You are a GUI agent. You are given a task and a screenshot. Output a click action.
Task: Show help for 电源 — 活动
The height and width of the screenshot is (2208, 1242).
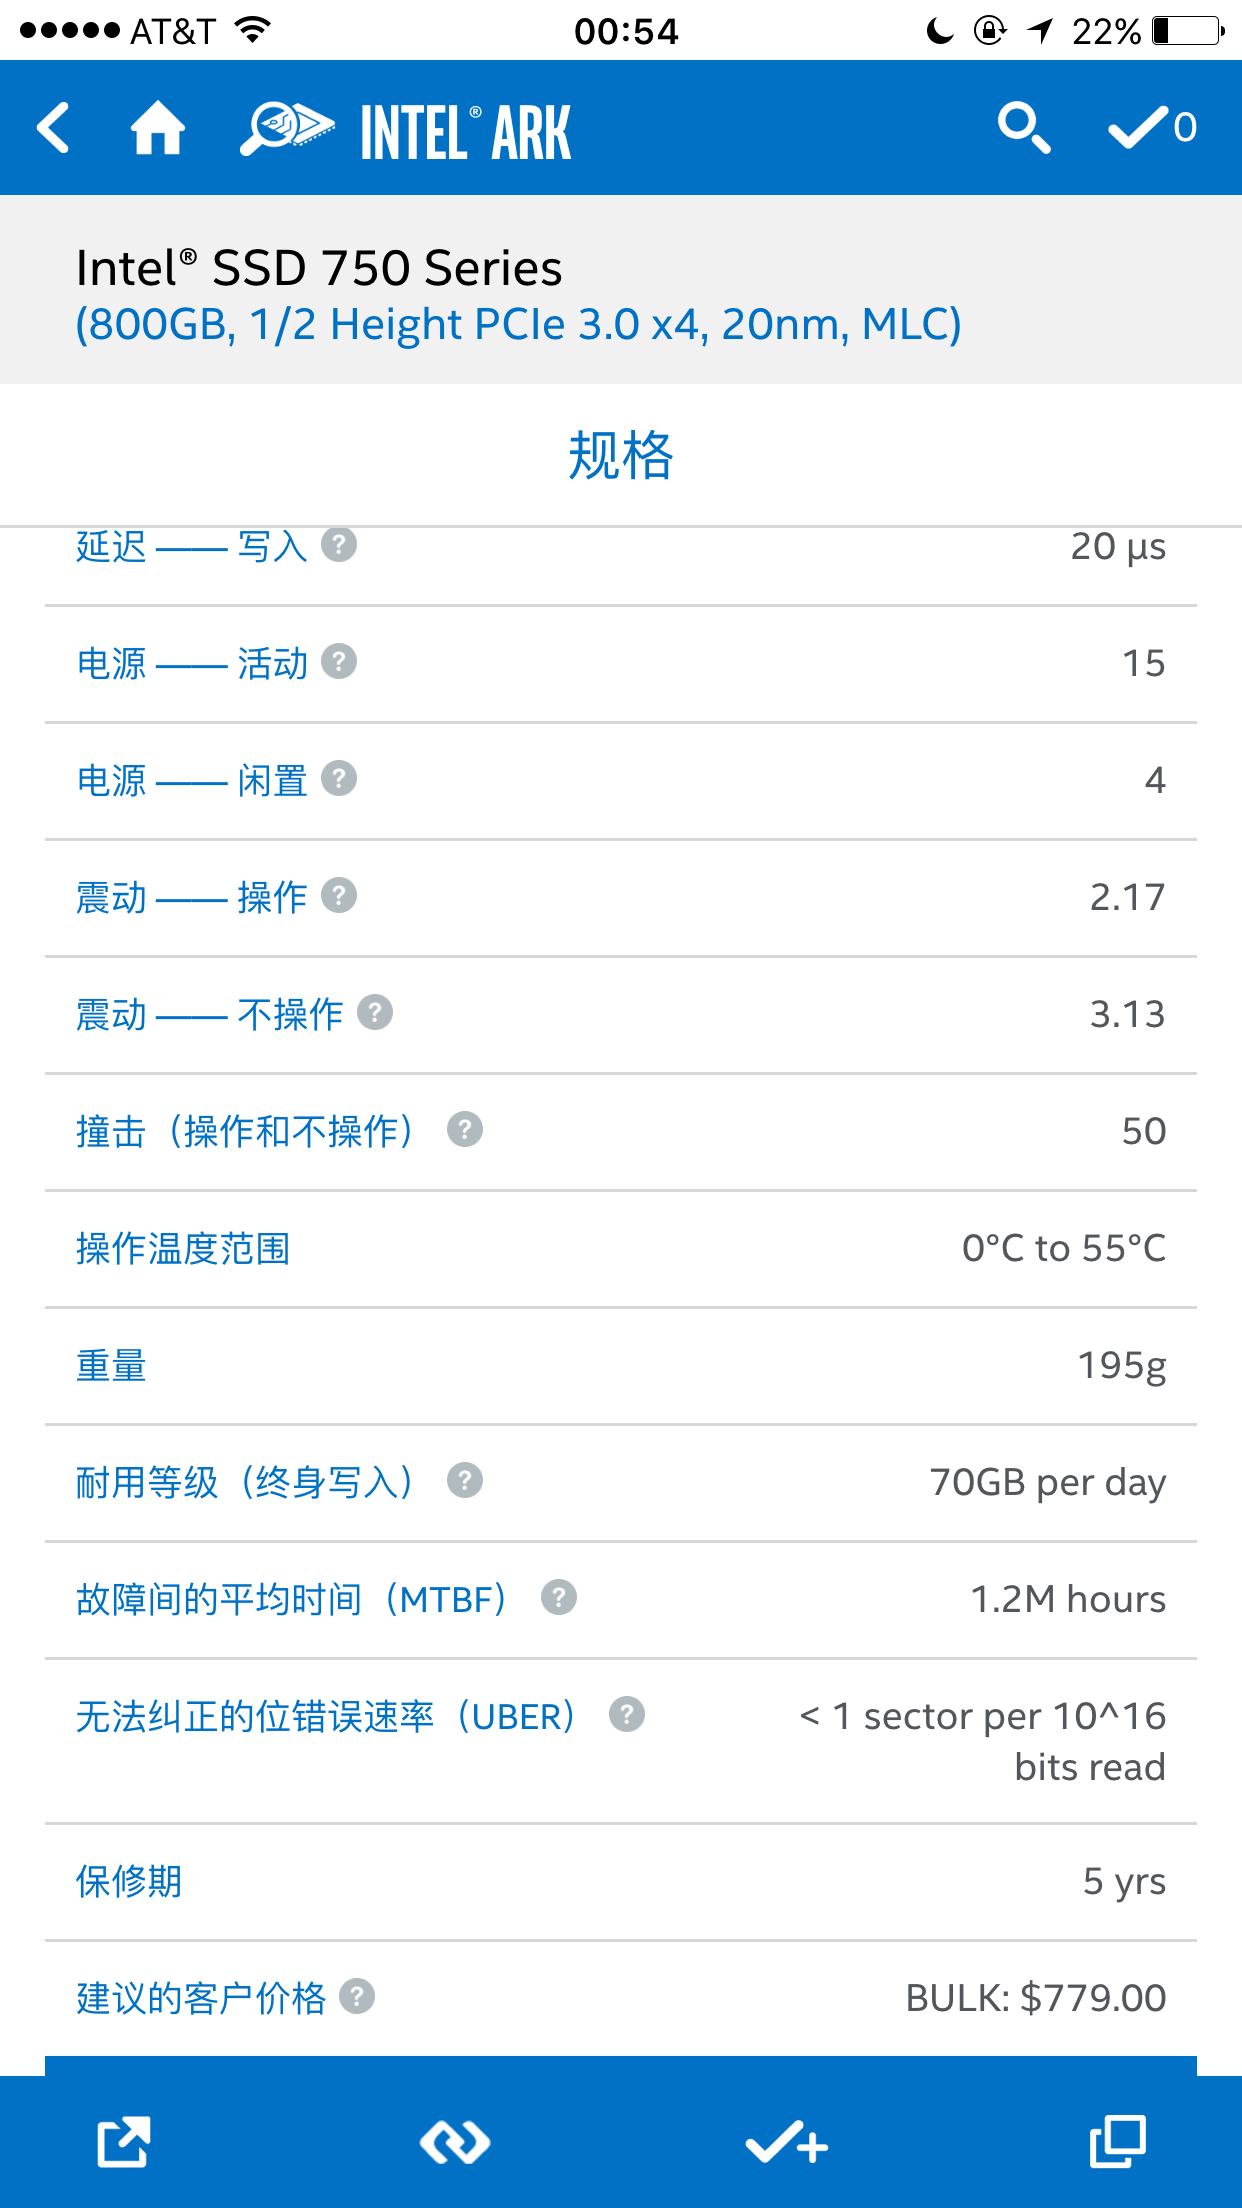[339, 661]
